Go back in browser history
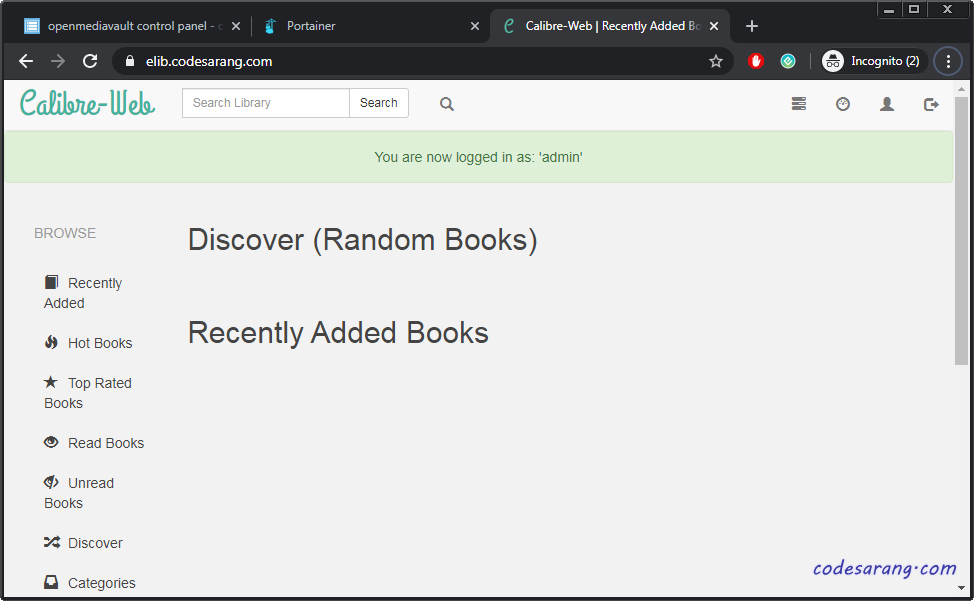The width and height of the screenshot is (974, 601). pos(25,61)
